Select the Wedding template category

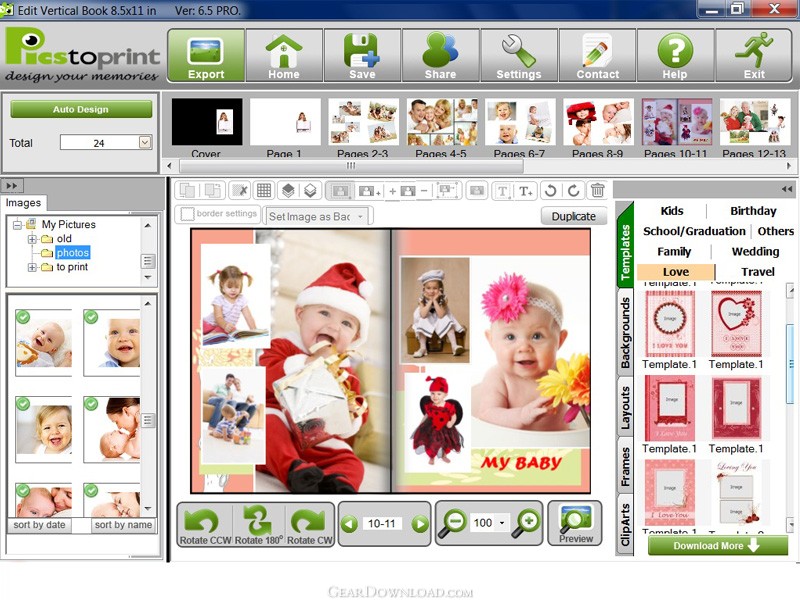pyautogui.click(x=755, y=252)
